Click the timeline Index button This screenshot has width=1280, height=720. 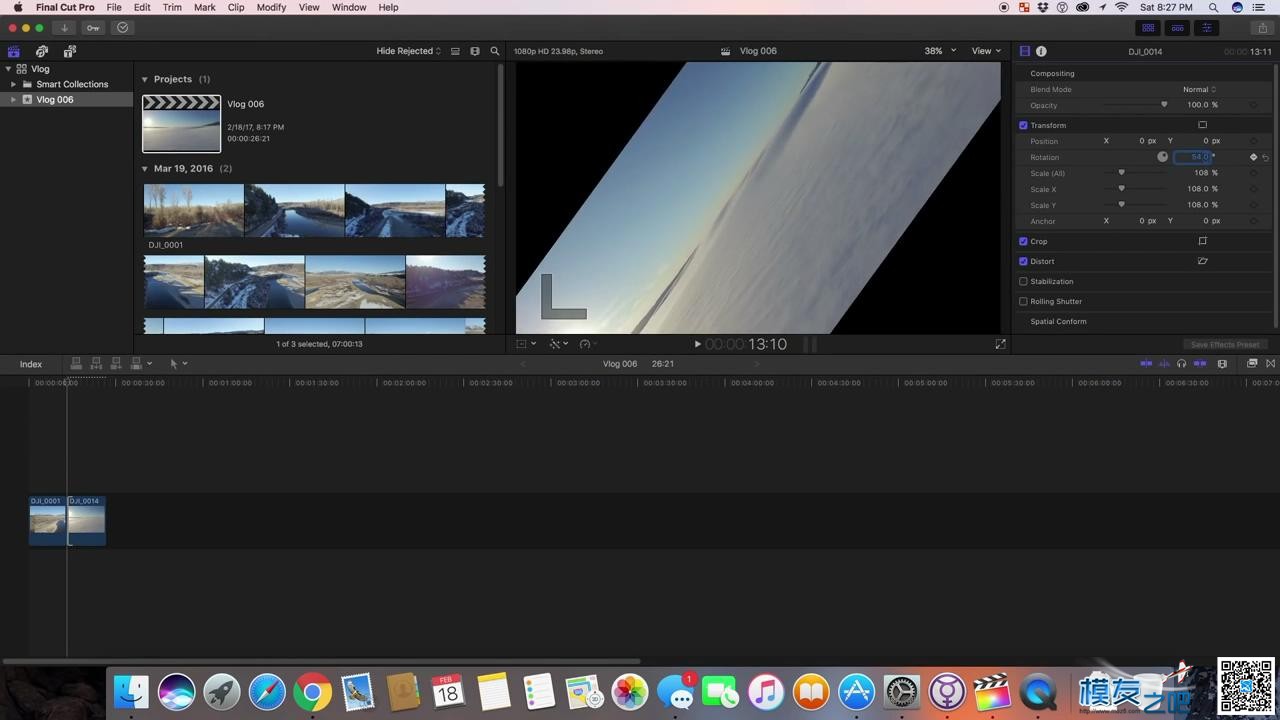coord(31,364)
